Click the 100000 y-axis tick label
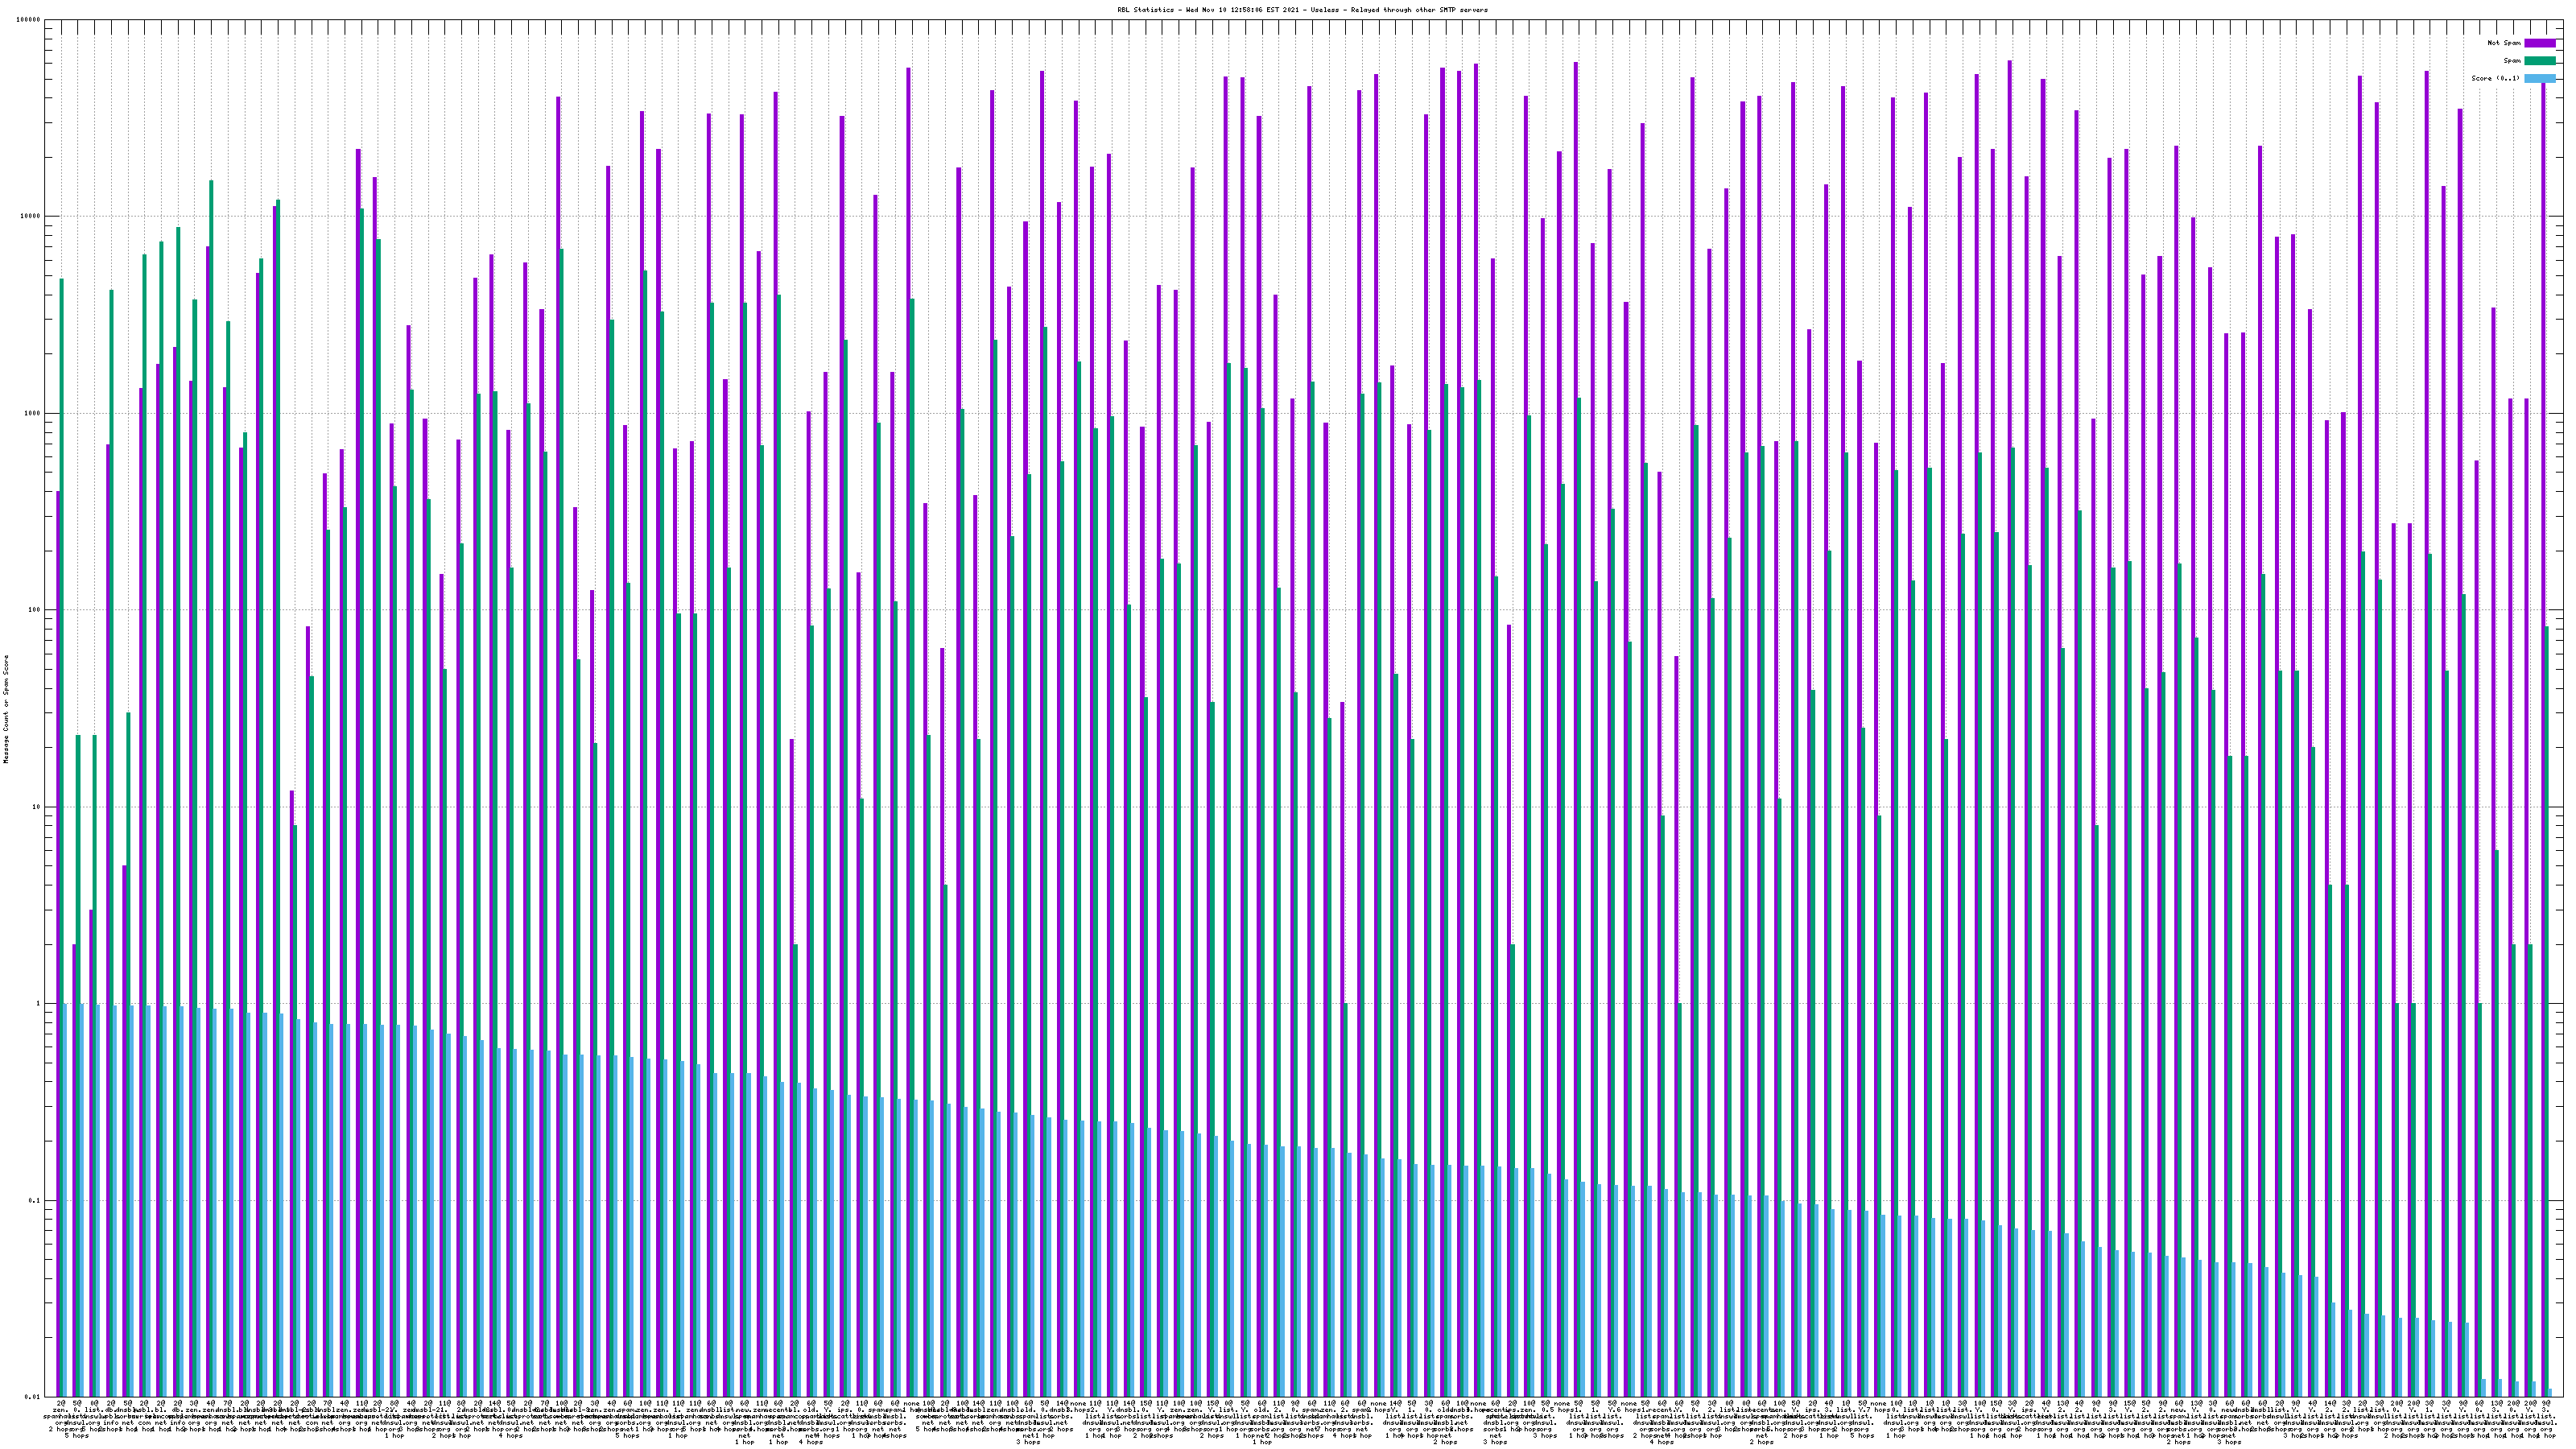 pos(28,20)
